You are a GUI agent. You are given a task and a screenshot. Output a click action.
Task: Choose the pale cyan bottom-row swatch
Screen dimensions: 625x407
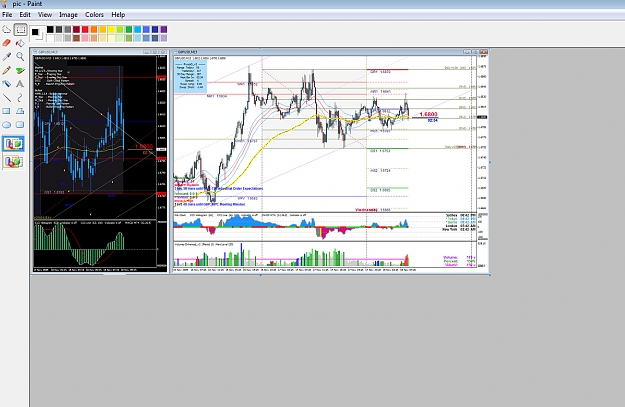click(x=137, y=38)
